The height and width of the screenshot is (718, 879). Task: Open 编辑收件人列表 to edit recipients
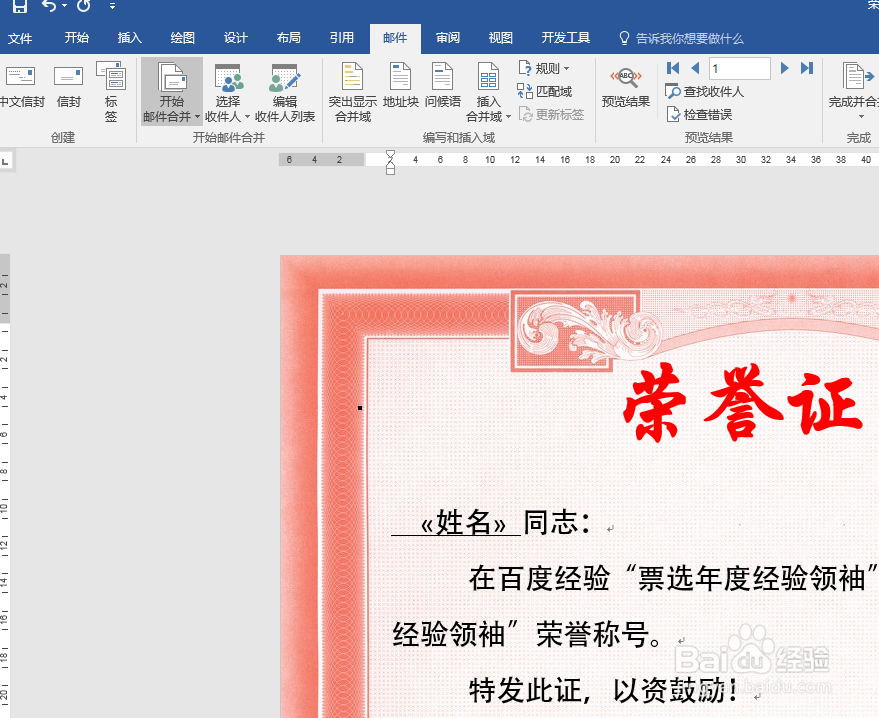click(x=283, y=95)
